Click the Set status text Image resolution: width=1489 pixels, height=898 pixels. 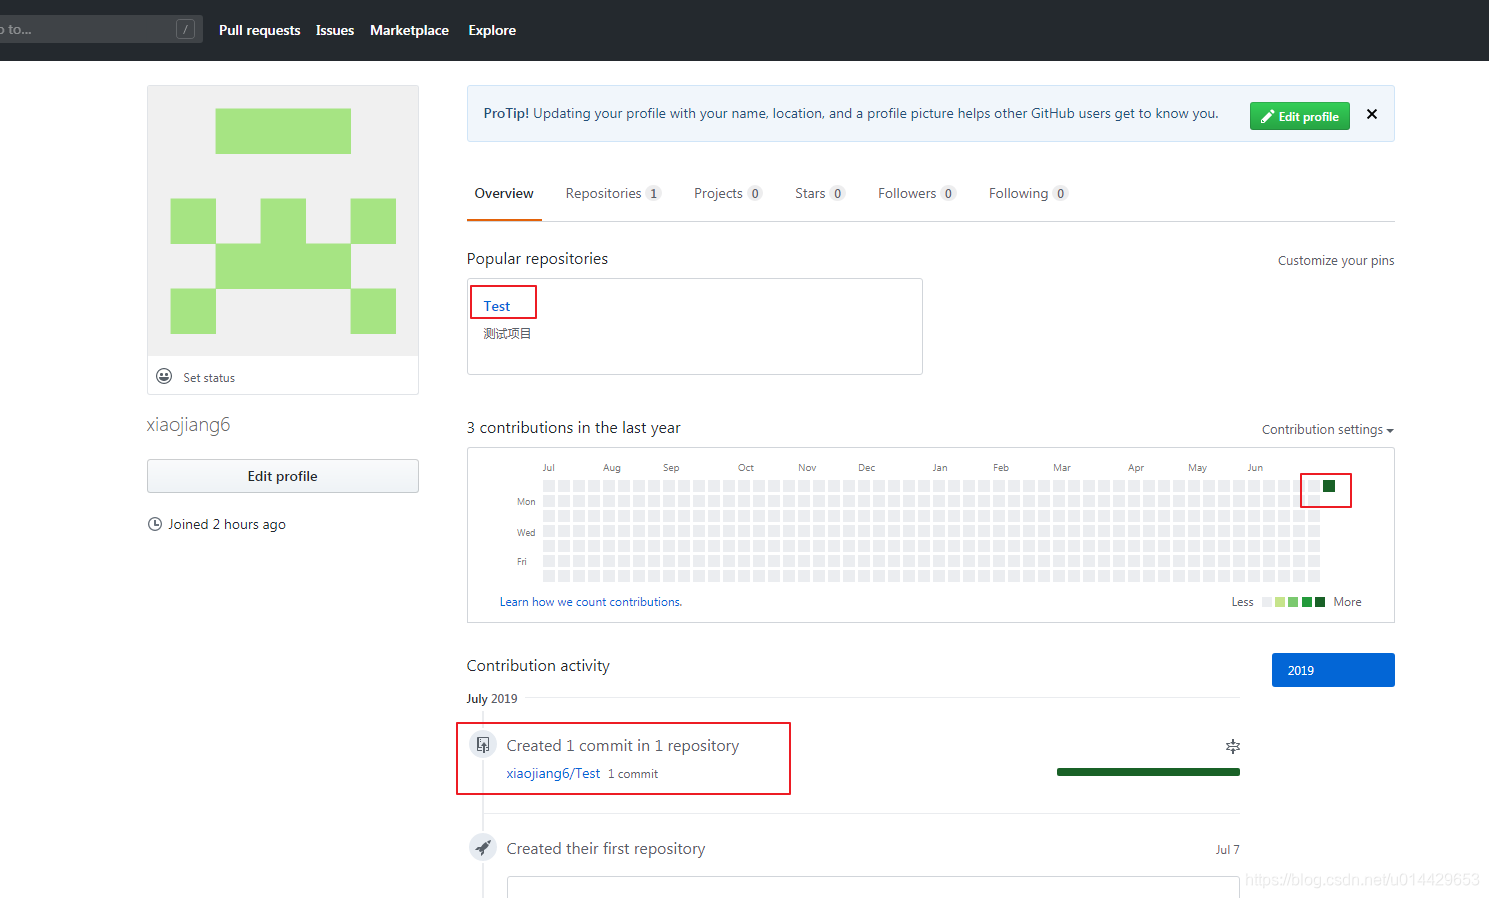tap(209, 378)
